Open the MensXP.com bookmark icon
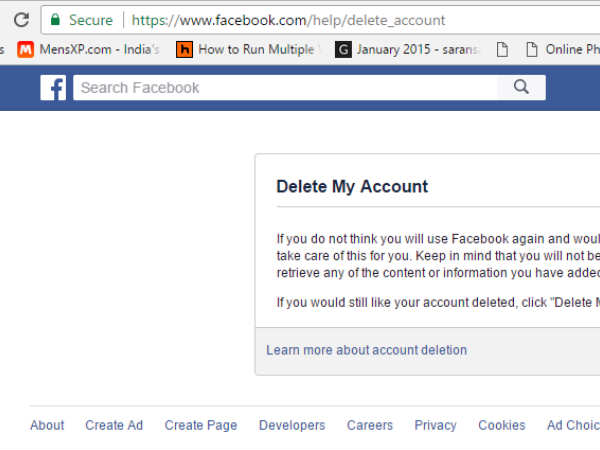 coord(25,49)
